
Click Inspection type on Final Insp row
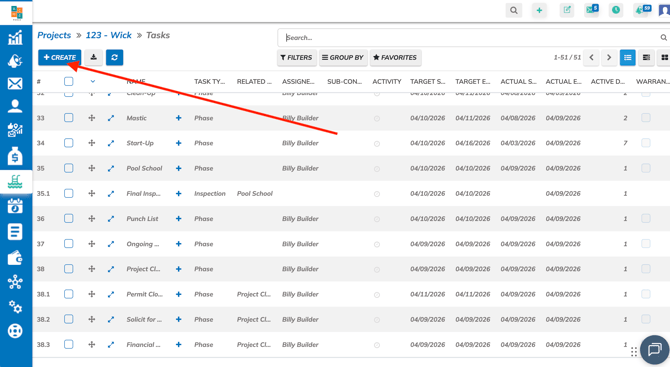210,194
